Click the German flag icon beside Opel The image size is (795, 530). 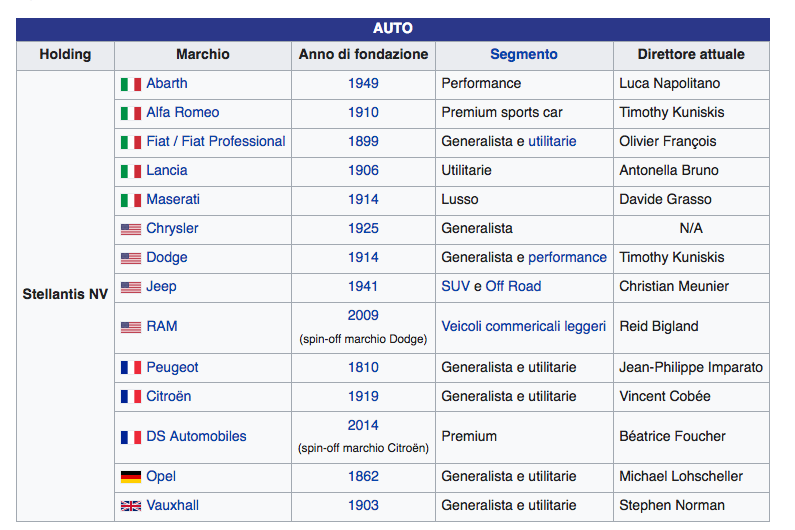click(x=131, y=477)
